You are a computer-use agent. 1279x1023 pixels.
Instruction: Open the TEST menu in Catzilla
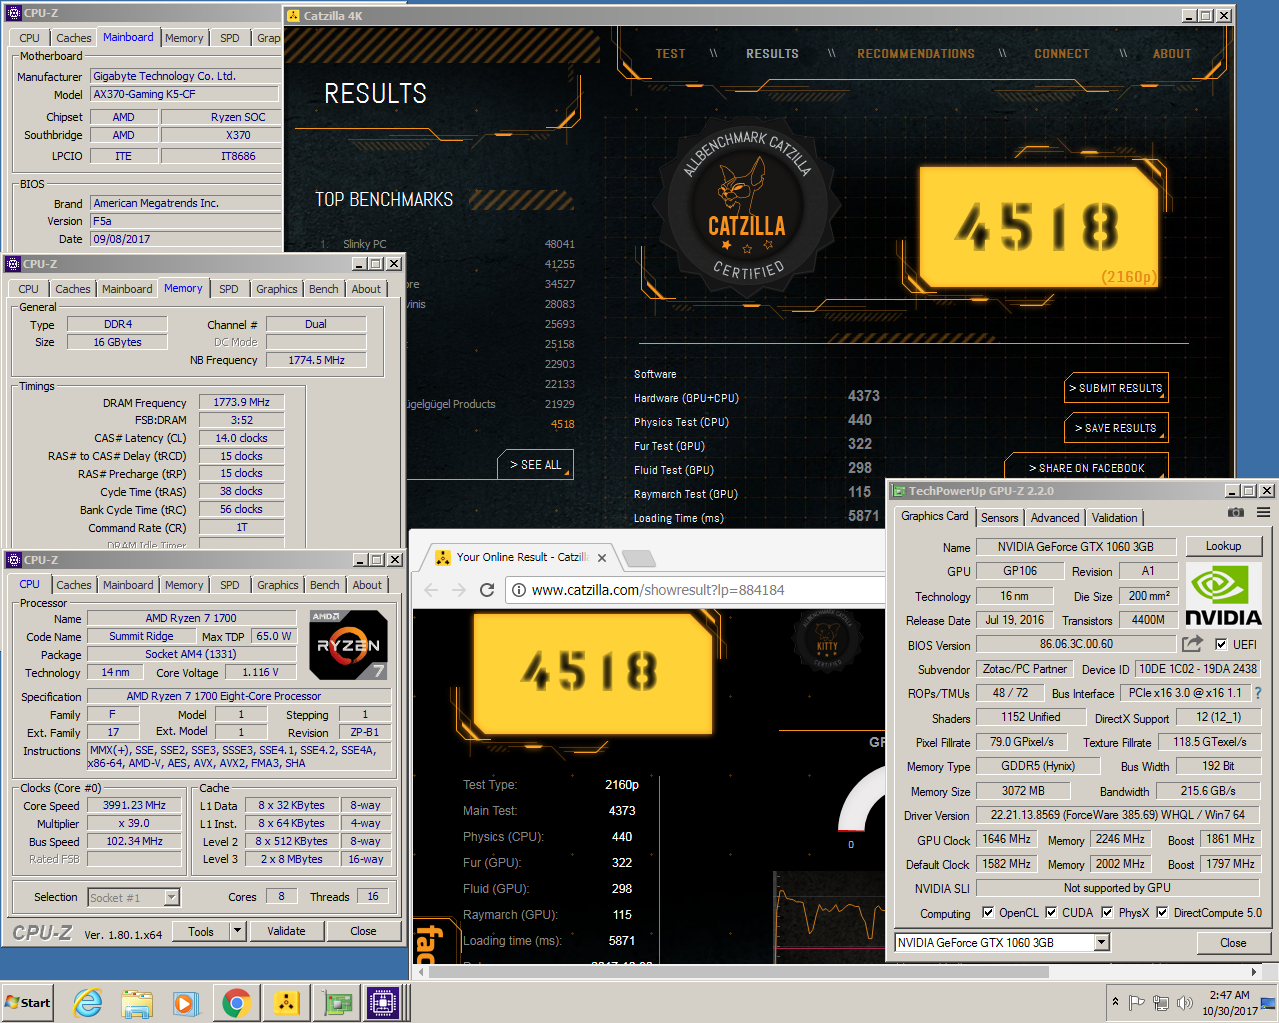[x=670, y=54]
